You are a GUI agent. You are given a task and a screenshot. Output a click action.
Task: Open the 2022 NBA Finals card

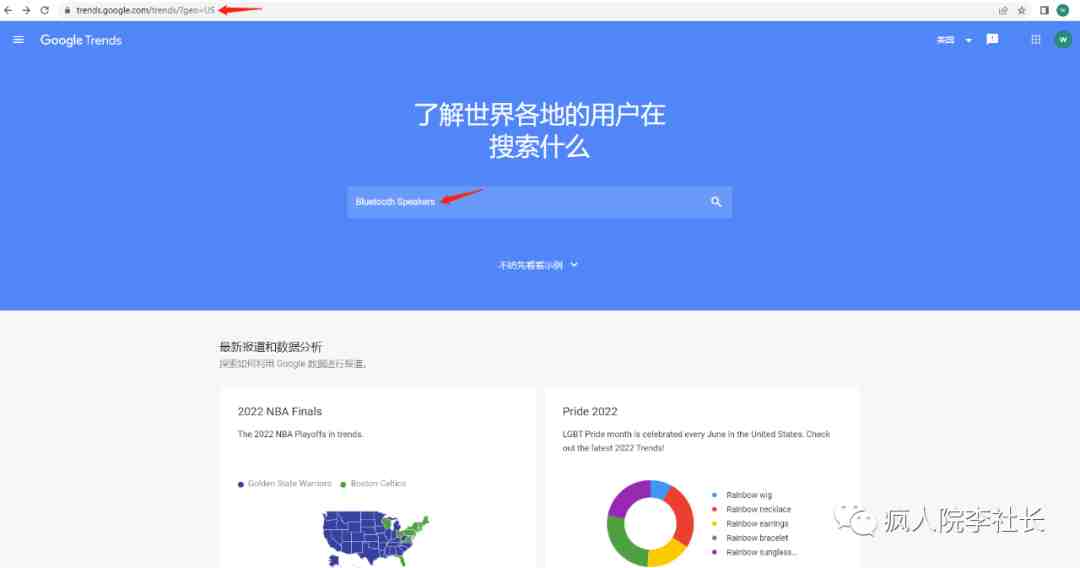pos(377,478)
